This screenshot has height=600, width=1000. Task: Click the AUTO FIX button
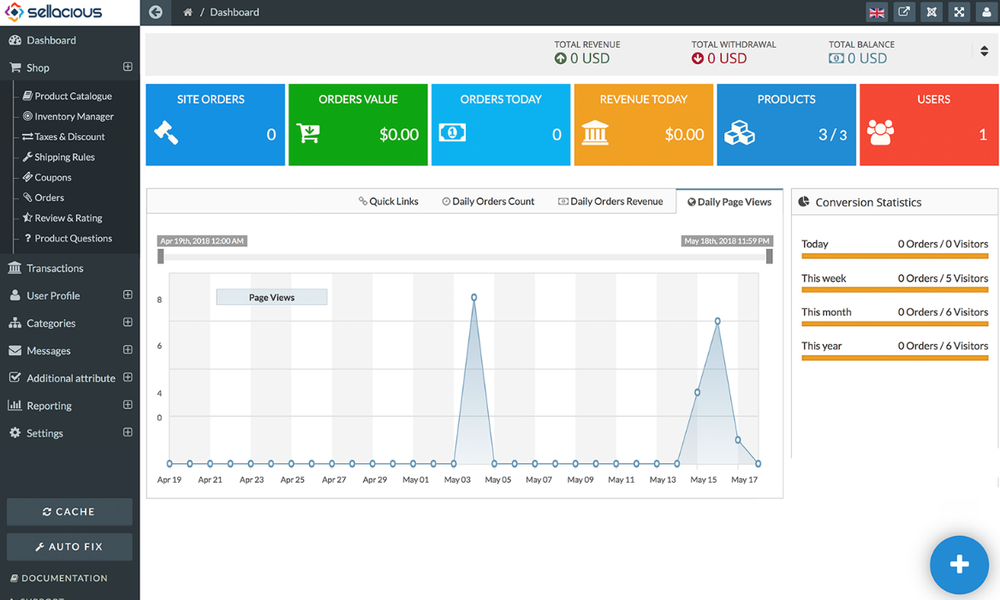coord(69,546)
